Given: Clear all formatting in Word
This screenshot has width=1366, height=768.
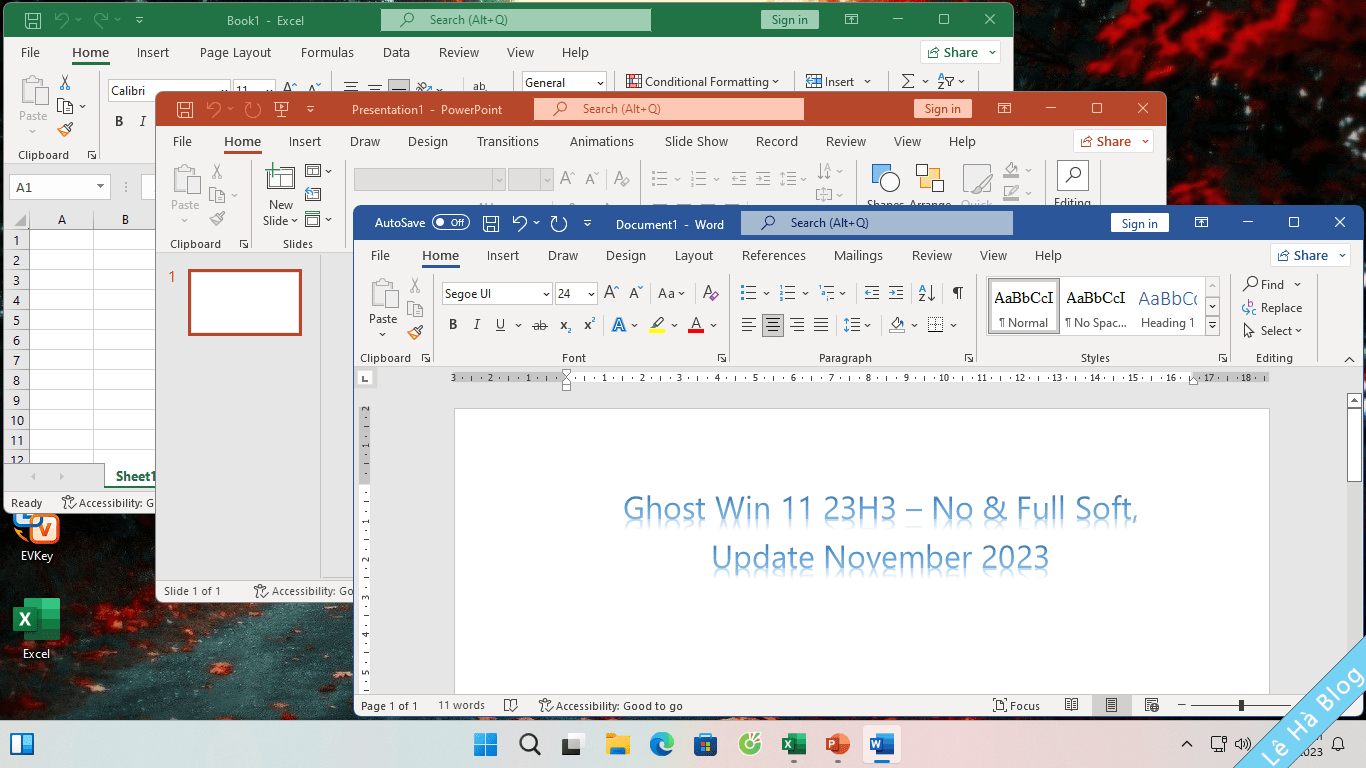Looking at the screenshot, I should [710, 293].
